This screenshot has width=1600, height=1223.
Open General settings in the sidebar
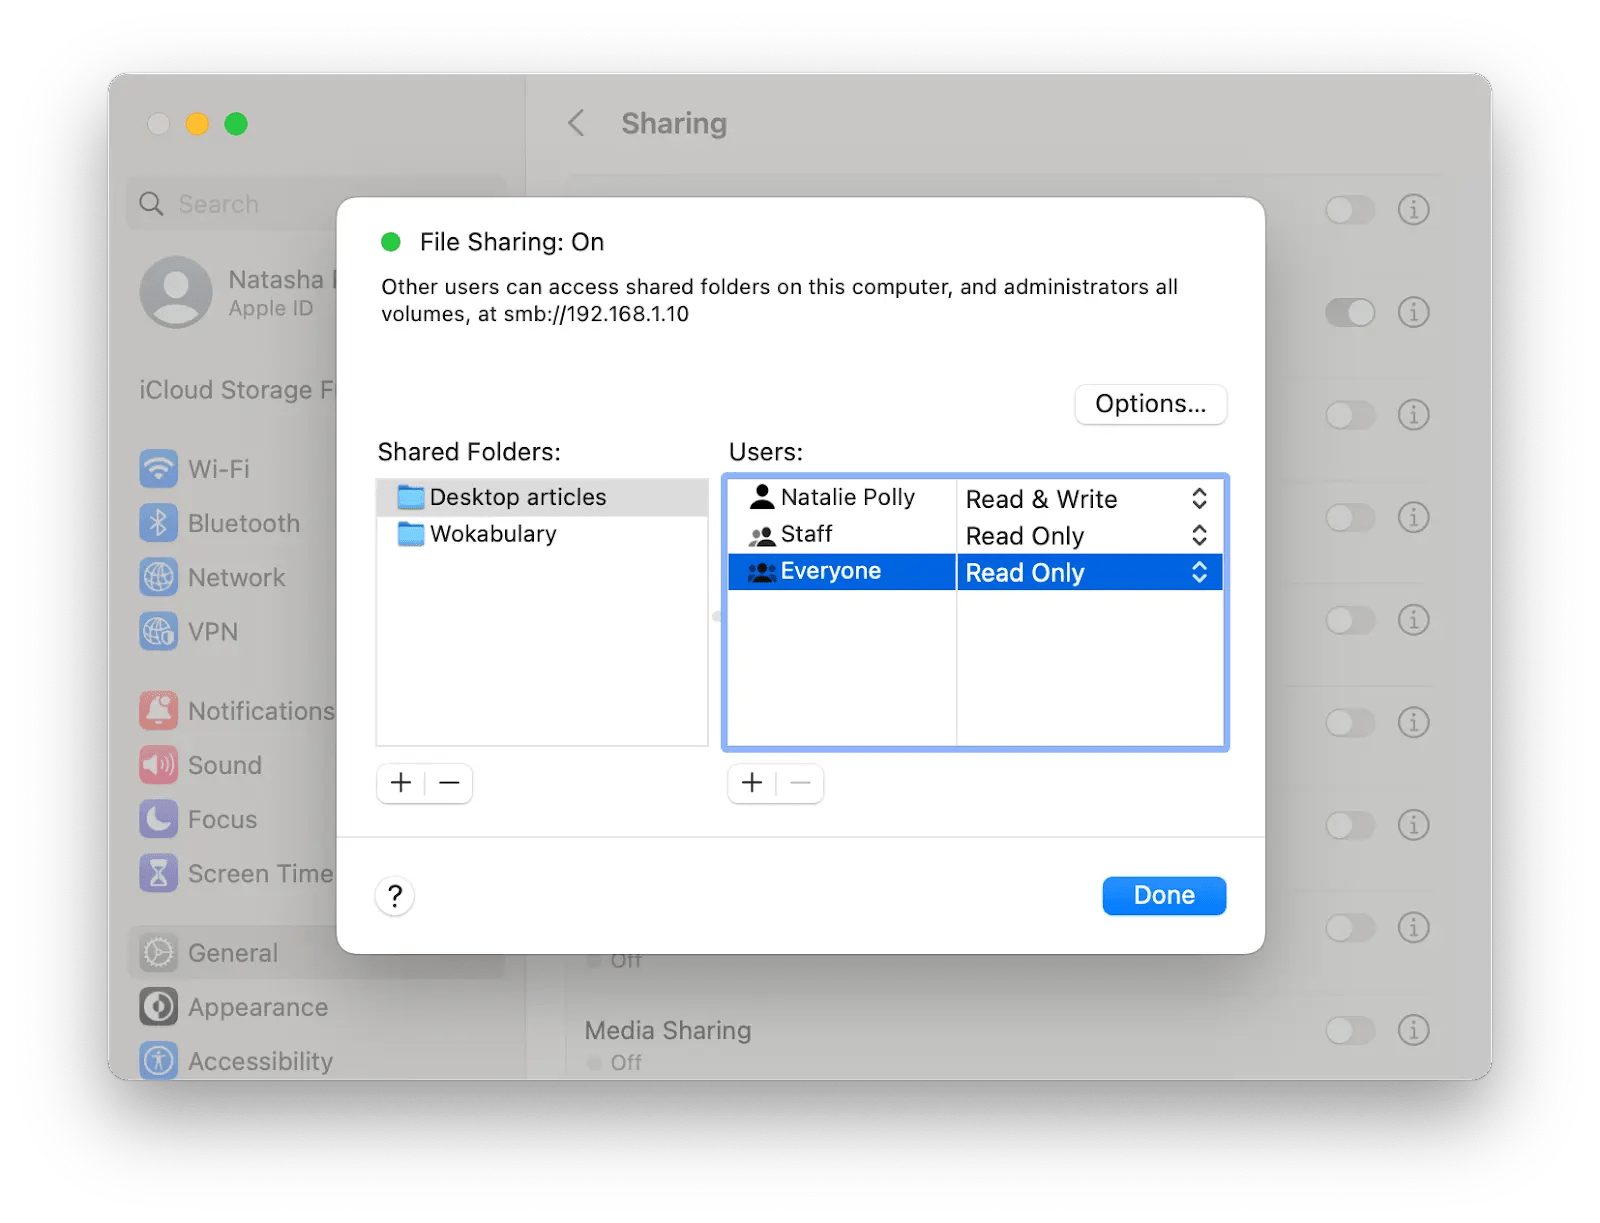232,952
